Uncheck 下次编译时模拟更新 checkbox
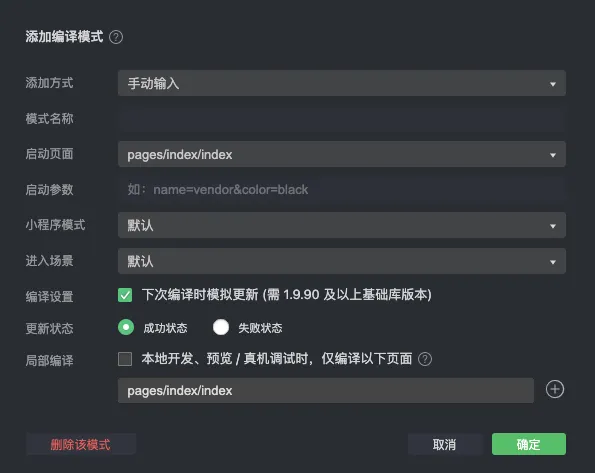Screen dimensions: 595x473 [x=125, y=295]
